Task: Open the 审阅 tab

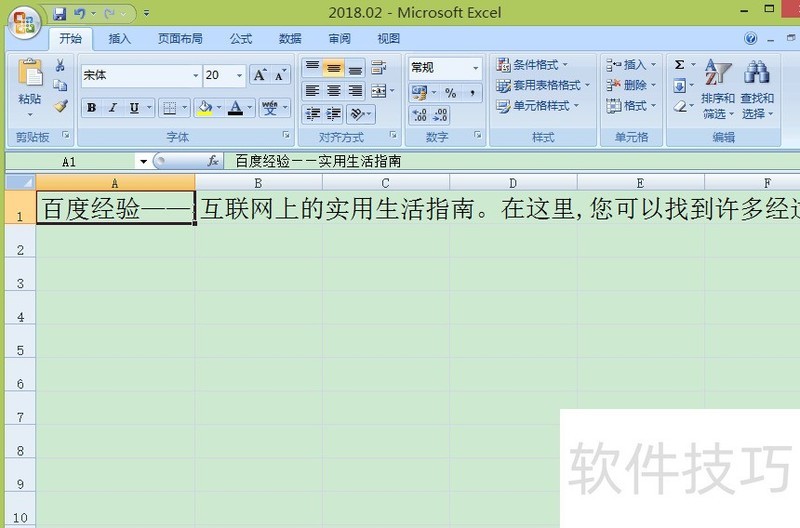Action: coord(339,39)
